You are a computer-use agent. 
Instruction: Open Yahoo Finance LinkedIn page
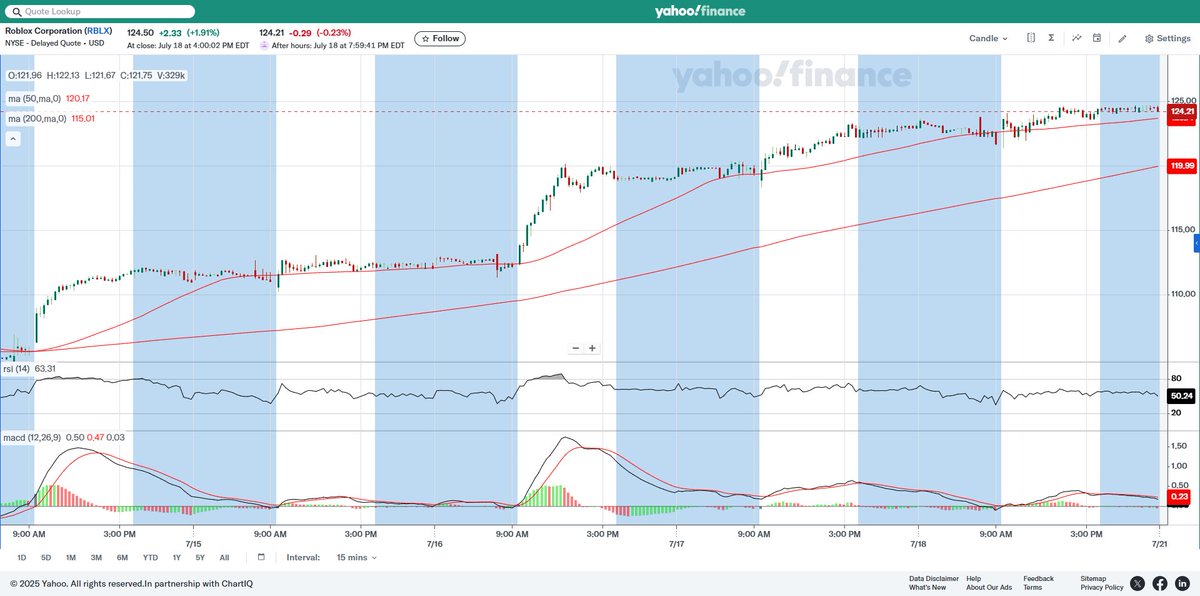(x=1183, y=583)
